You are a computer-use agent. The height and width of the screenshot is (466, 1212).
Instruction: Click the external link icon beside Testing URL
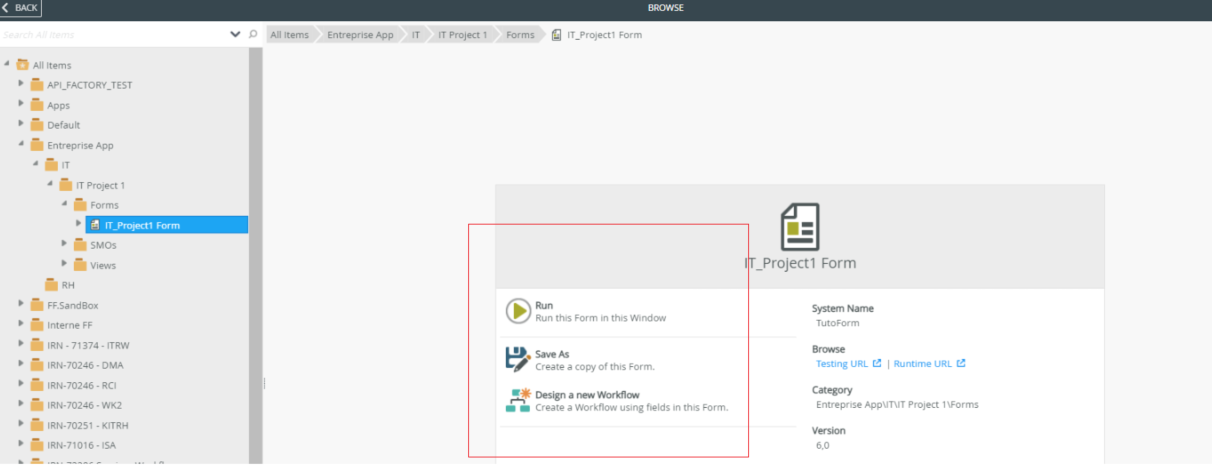tap(877, 364)
